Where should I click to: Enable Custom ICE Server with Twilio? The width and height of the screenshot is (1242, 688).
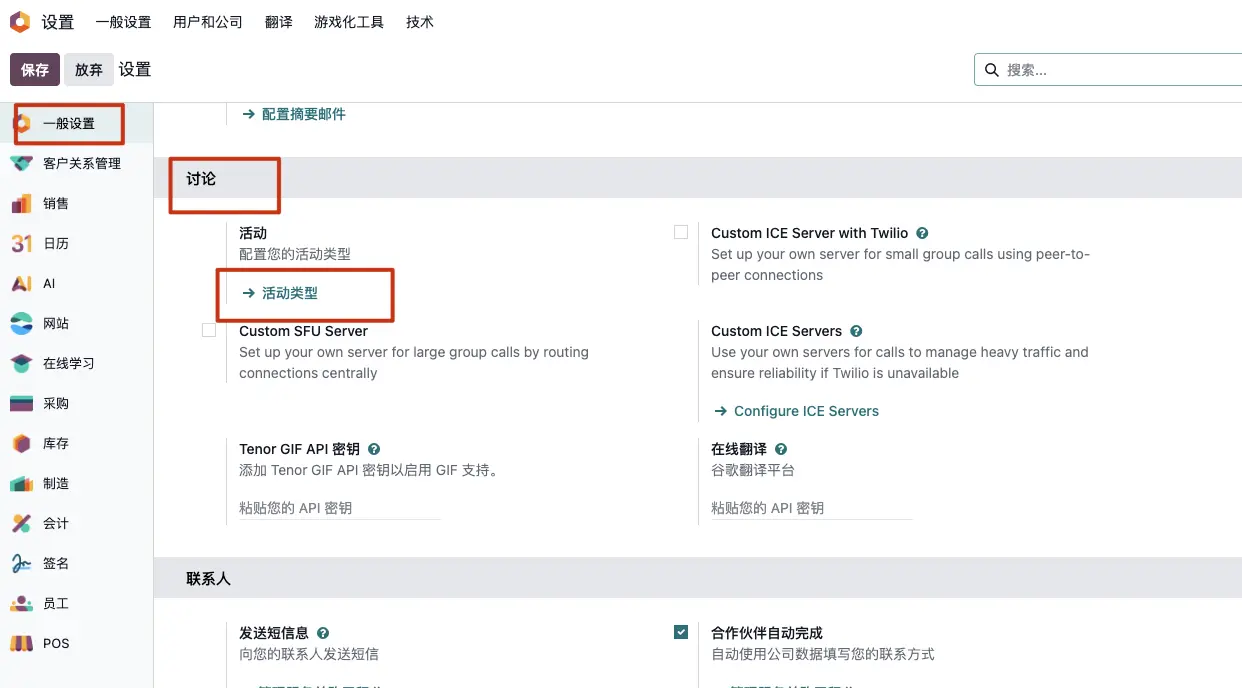(x=681, y=231)
